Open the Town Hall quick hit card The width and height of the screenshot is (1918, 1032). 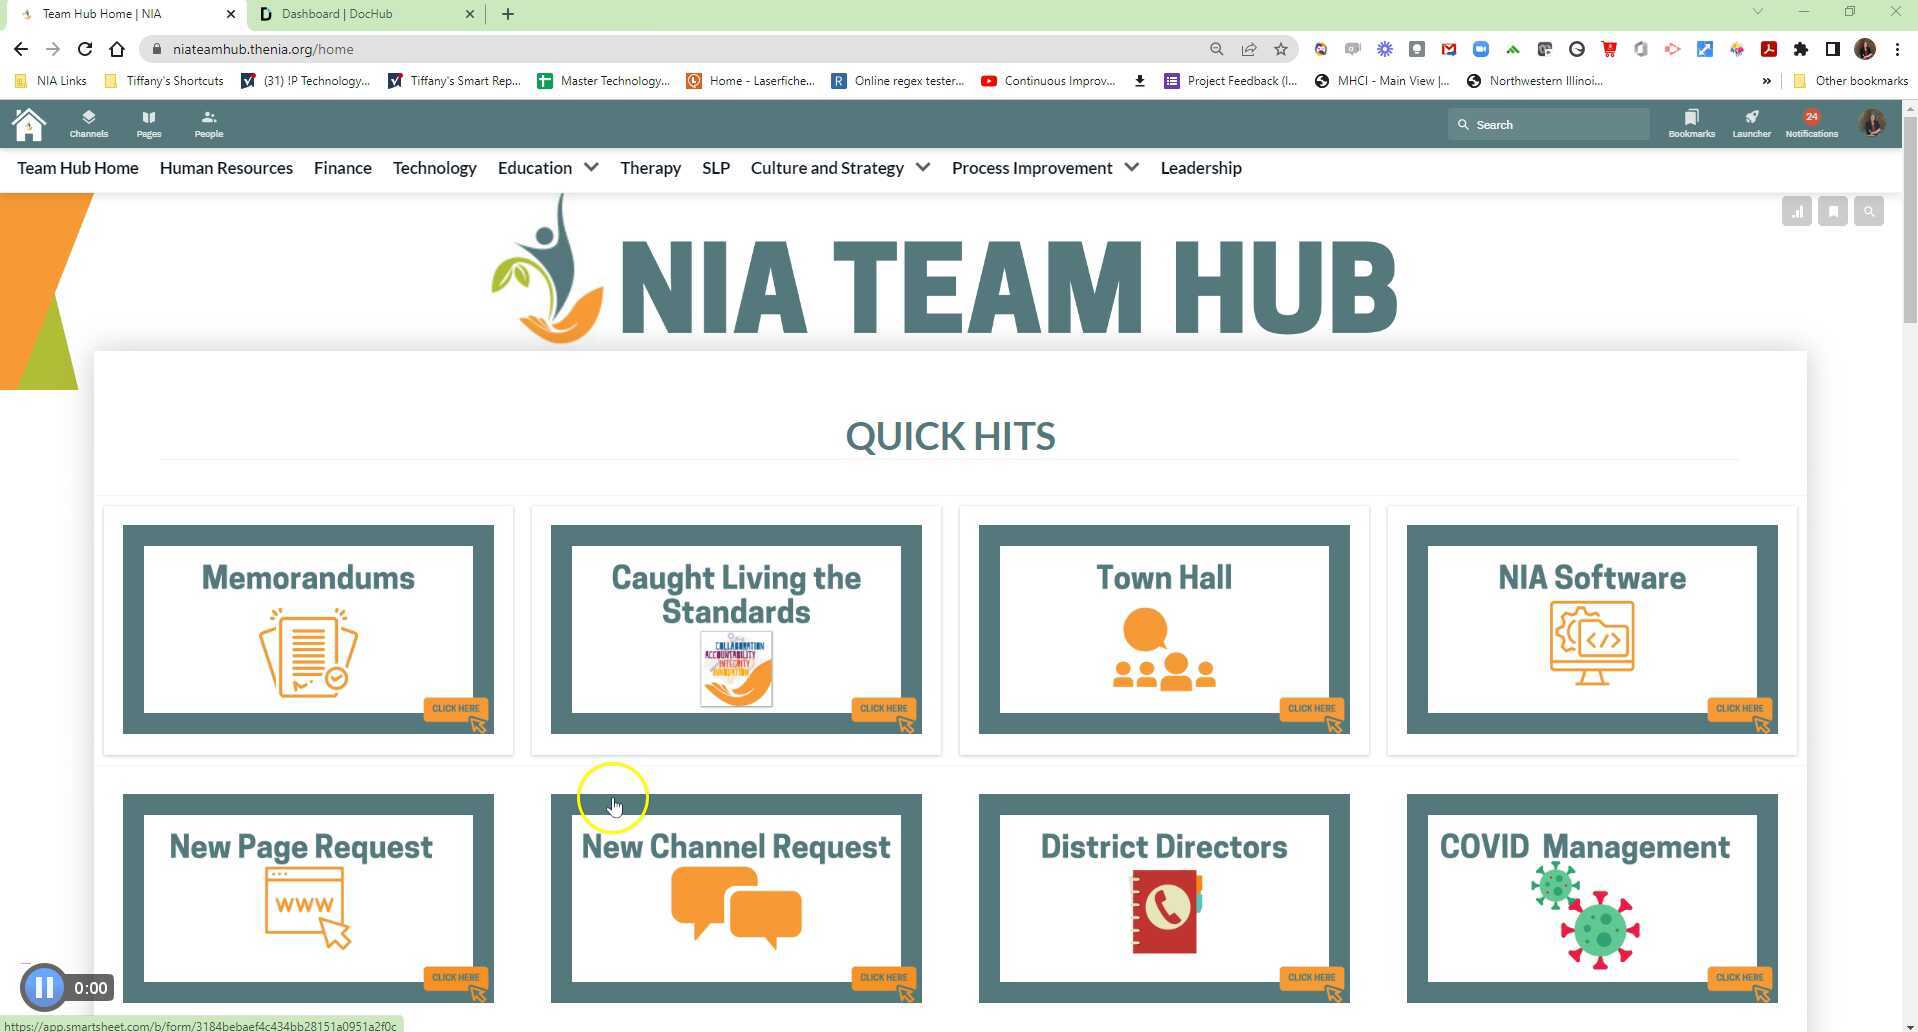tap(1163, 628)
